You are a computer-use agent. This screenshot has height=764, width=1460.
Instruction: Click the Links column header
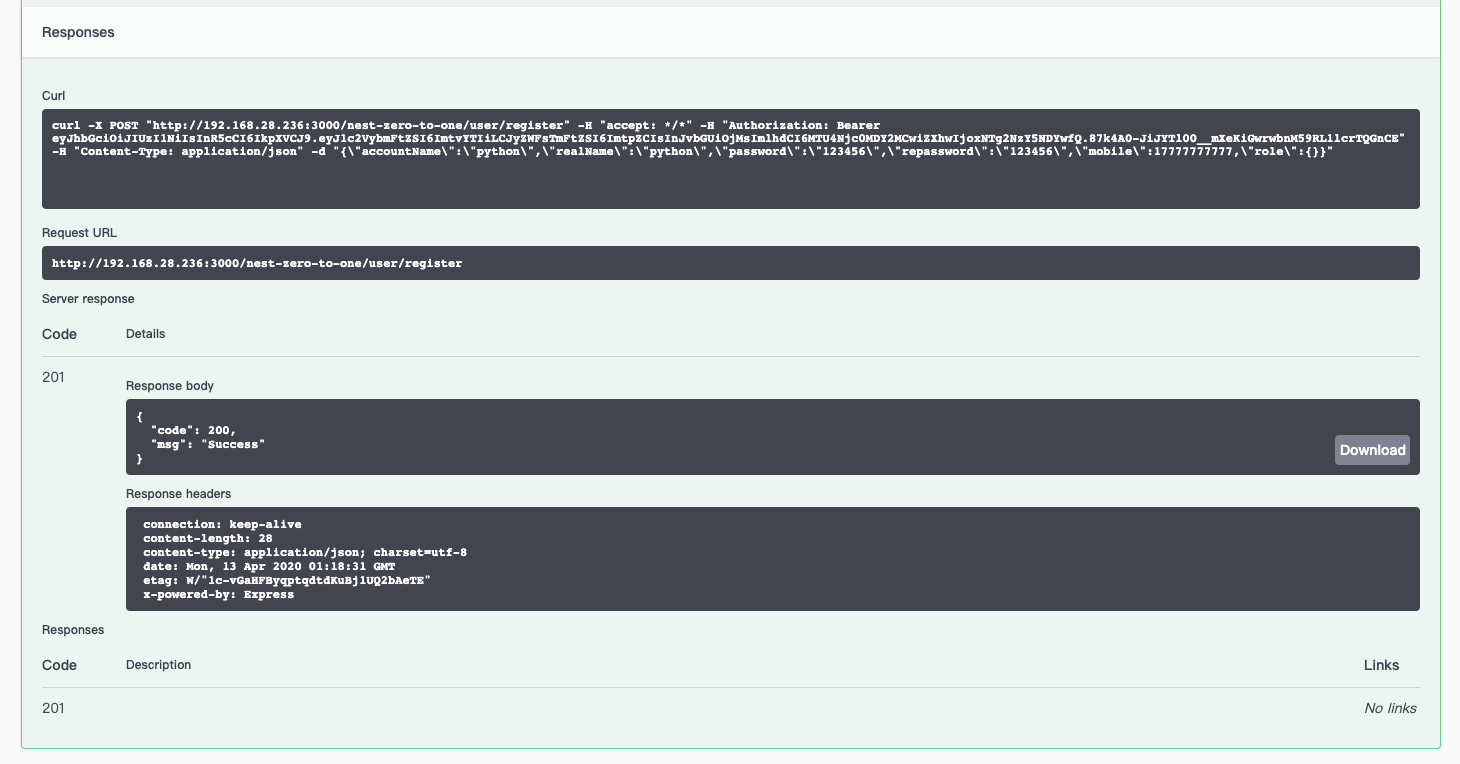pyautogui.click(x=1381, y=665)
